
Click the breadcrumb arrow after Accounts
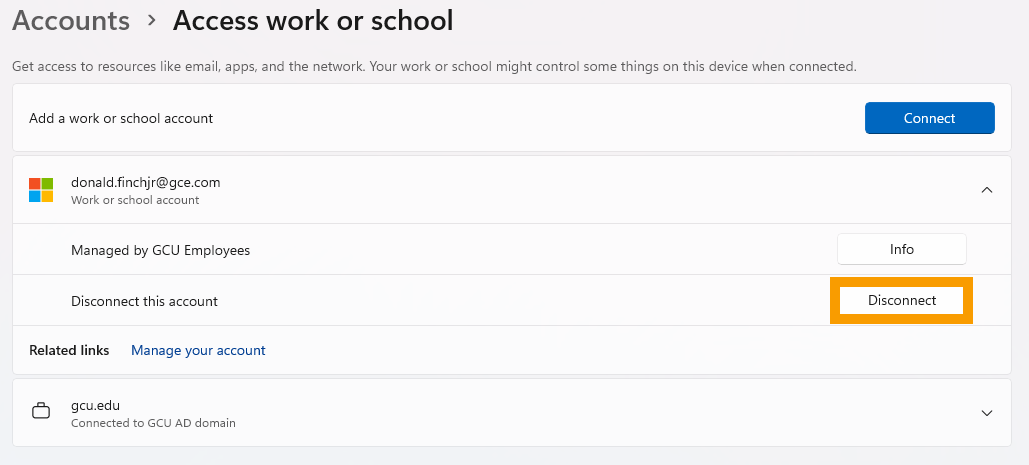151,20
